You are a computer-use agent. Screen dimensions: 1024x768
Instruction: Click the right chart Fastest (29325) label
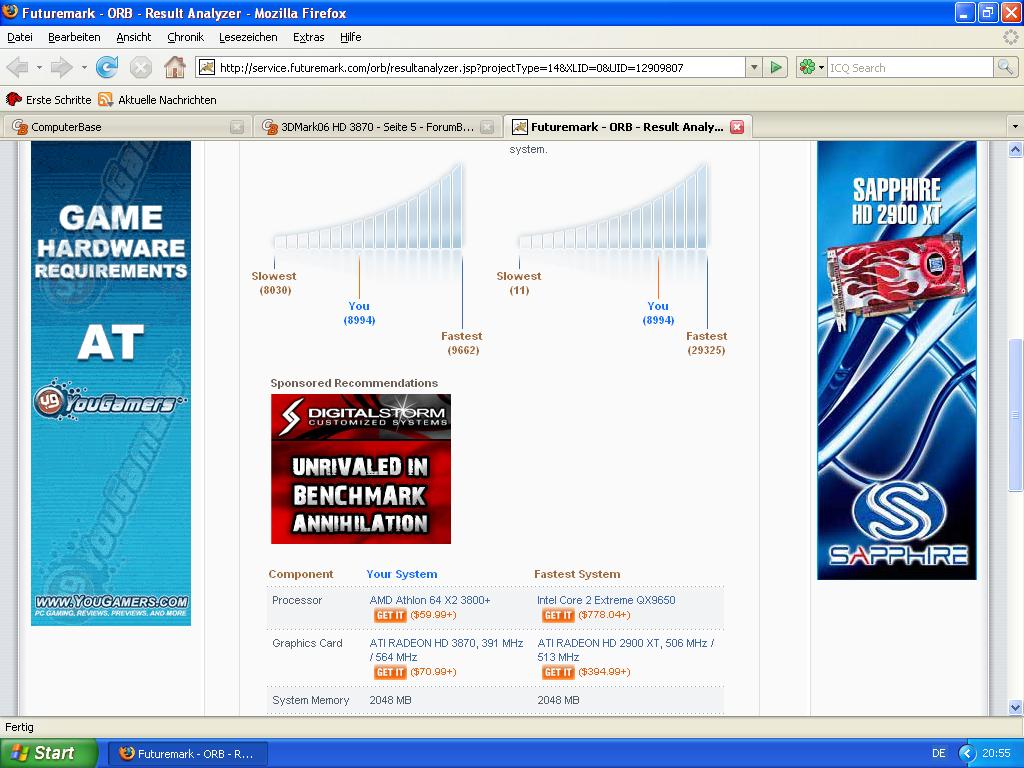pyautogui.click(x=707, y=343)
